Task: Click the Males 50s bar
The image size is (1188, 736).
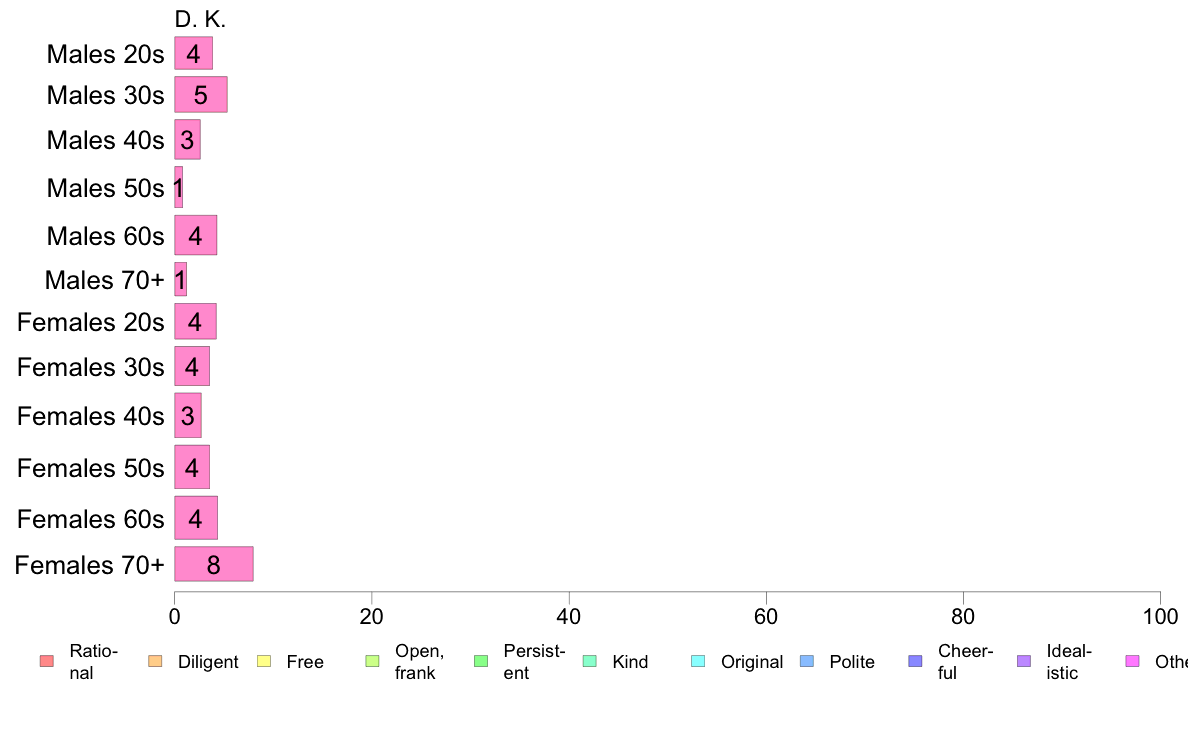Action: 179,187
